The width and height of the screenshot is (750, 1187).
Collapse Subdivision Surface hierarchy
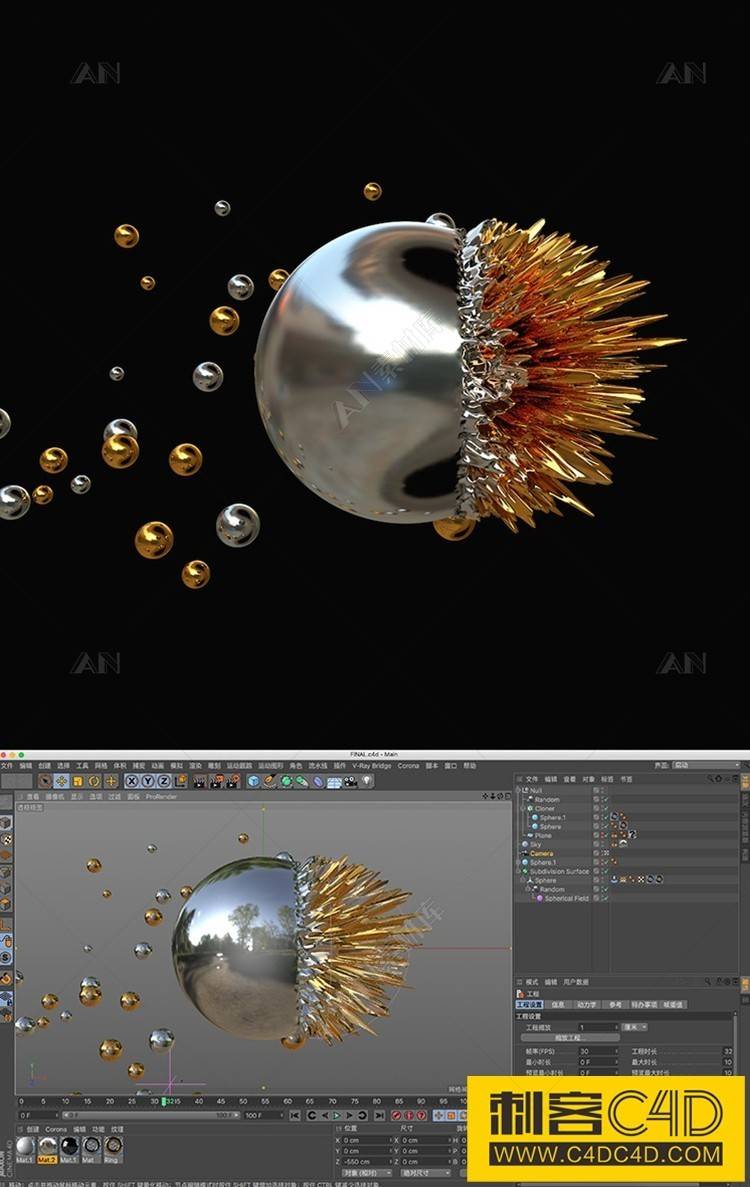pyautogui.click(x=518, y=871)
